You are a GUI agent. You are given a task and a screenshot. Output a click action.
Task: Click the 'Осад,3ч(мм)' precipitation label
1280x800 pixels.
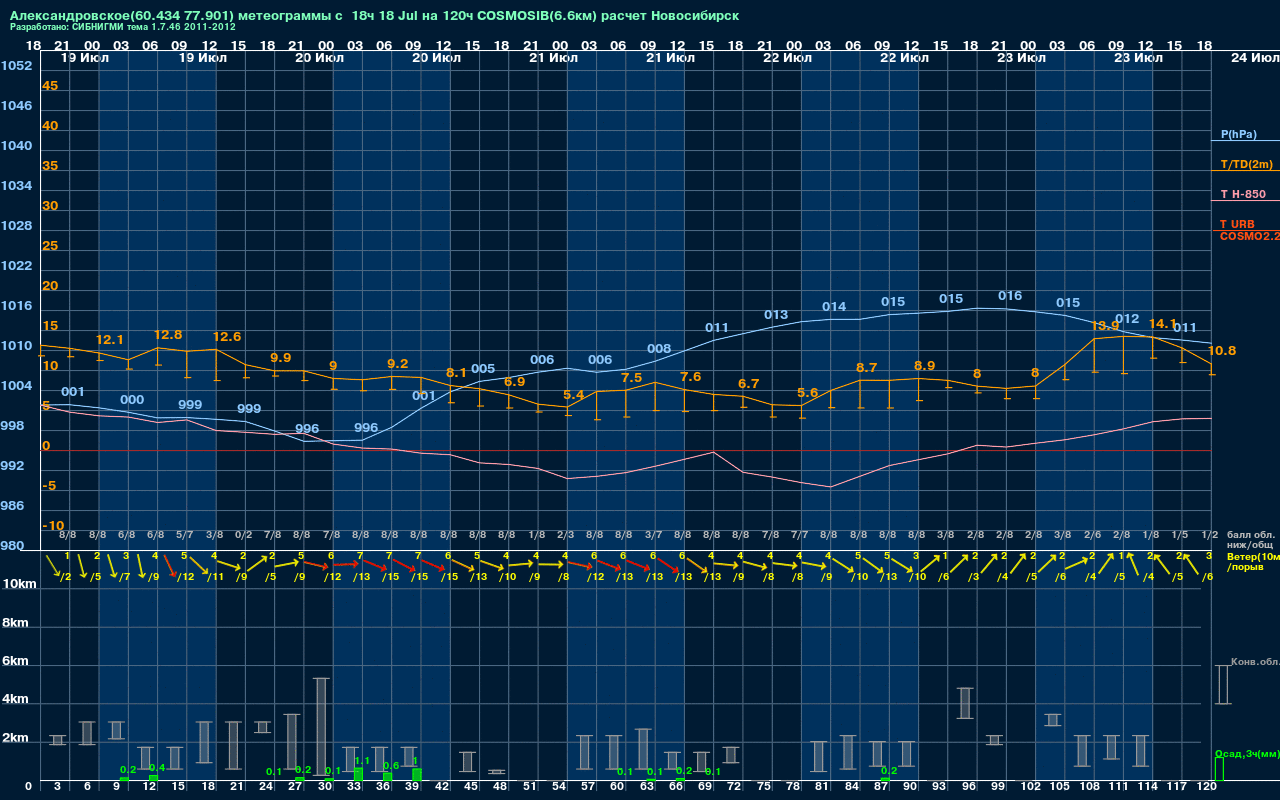pos(1246,753)
